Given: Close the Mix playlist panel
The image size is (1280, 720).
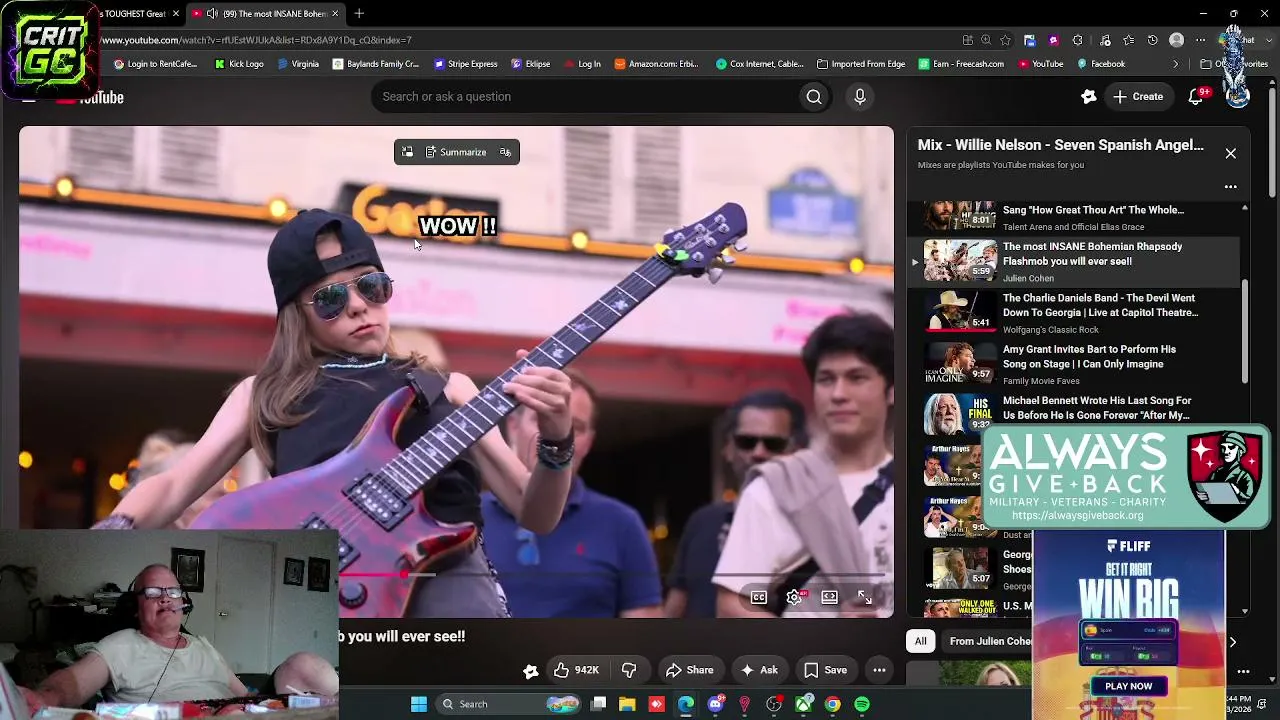Looking at the screenshot, I should tap(1231, 153).
